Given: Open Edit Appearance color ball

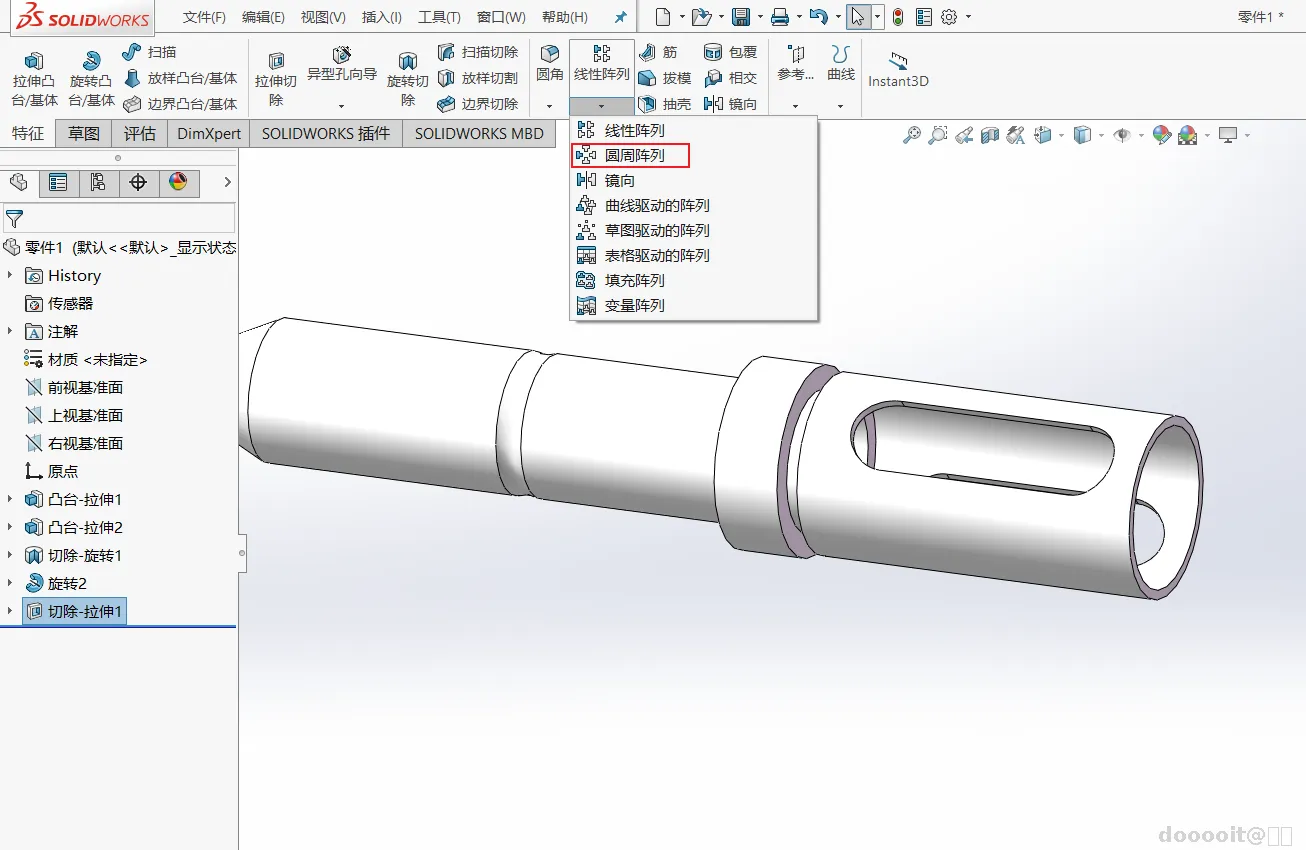Looking at the screenshot, I should click(1161, 135).
